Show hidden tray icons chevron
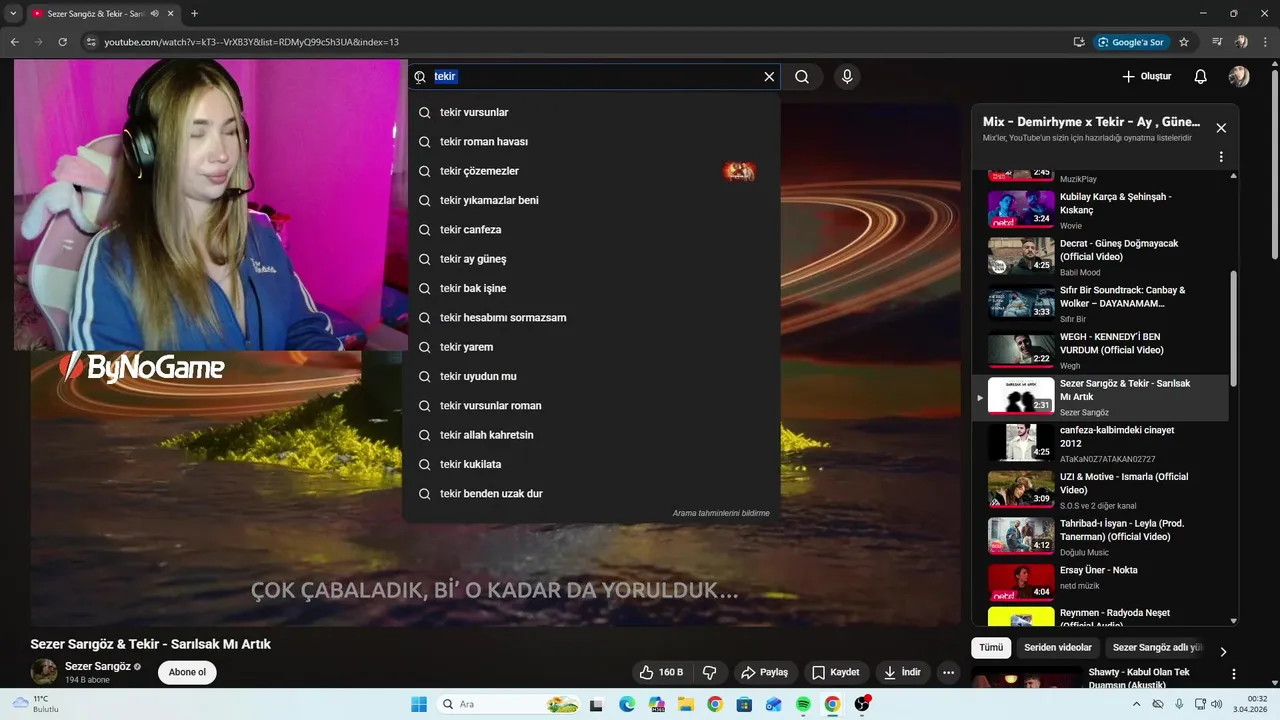 pos(1138,704)
